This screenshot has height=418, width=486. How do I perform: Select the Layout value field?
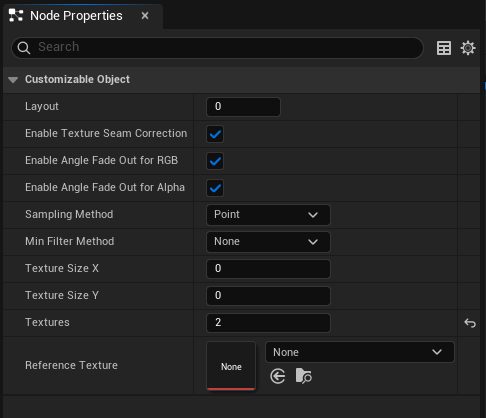[243, 107]
